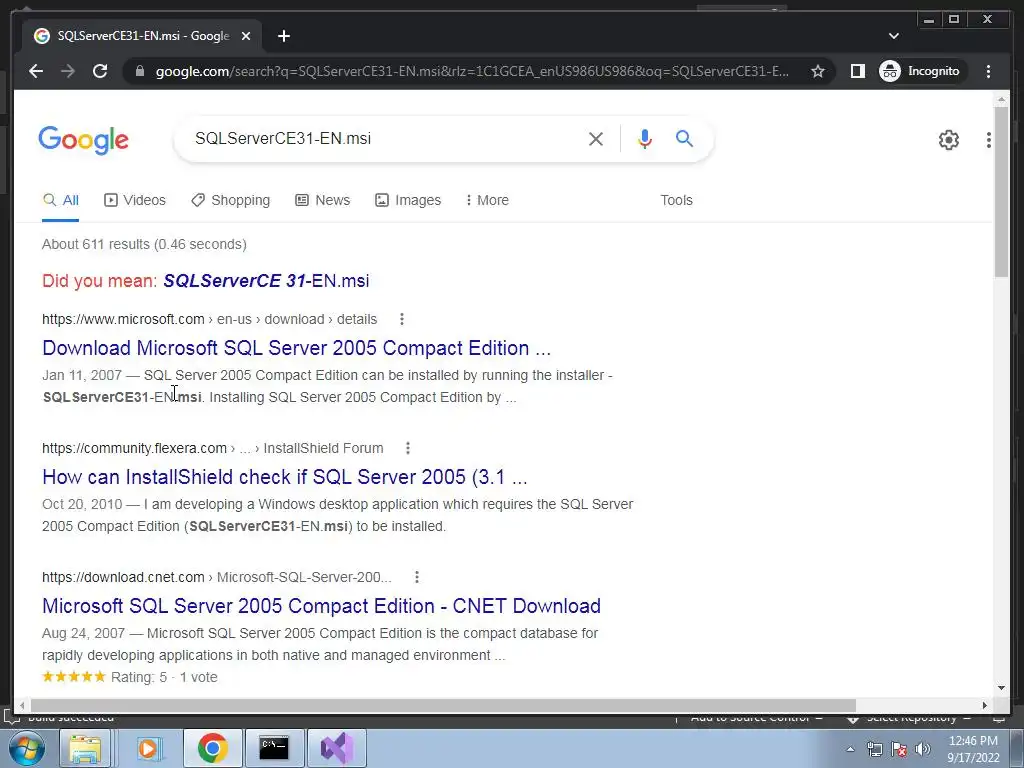The width and height of the screenshot is (1024, 768).
Task: Open Chrome's three-dot menu
Action: pyautogui.click(x=988, y=71)
